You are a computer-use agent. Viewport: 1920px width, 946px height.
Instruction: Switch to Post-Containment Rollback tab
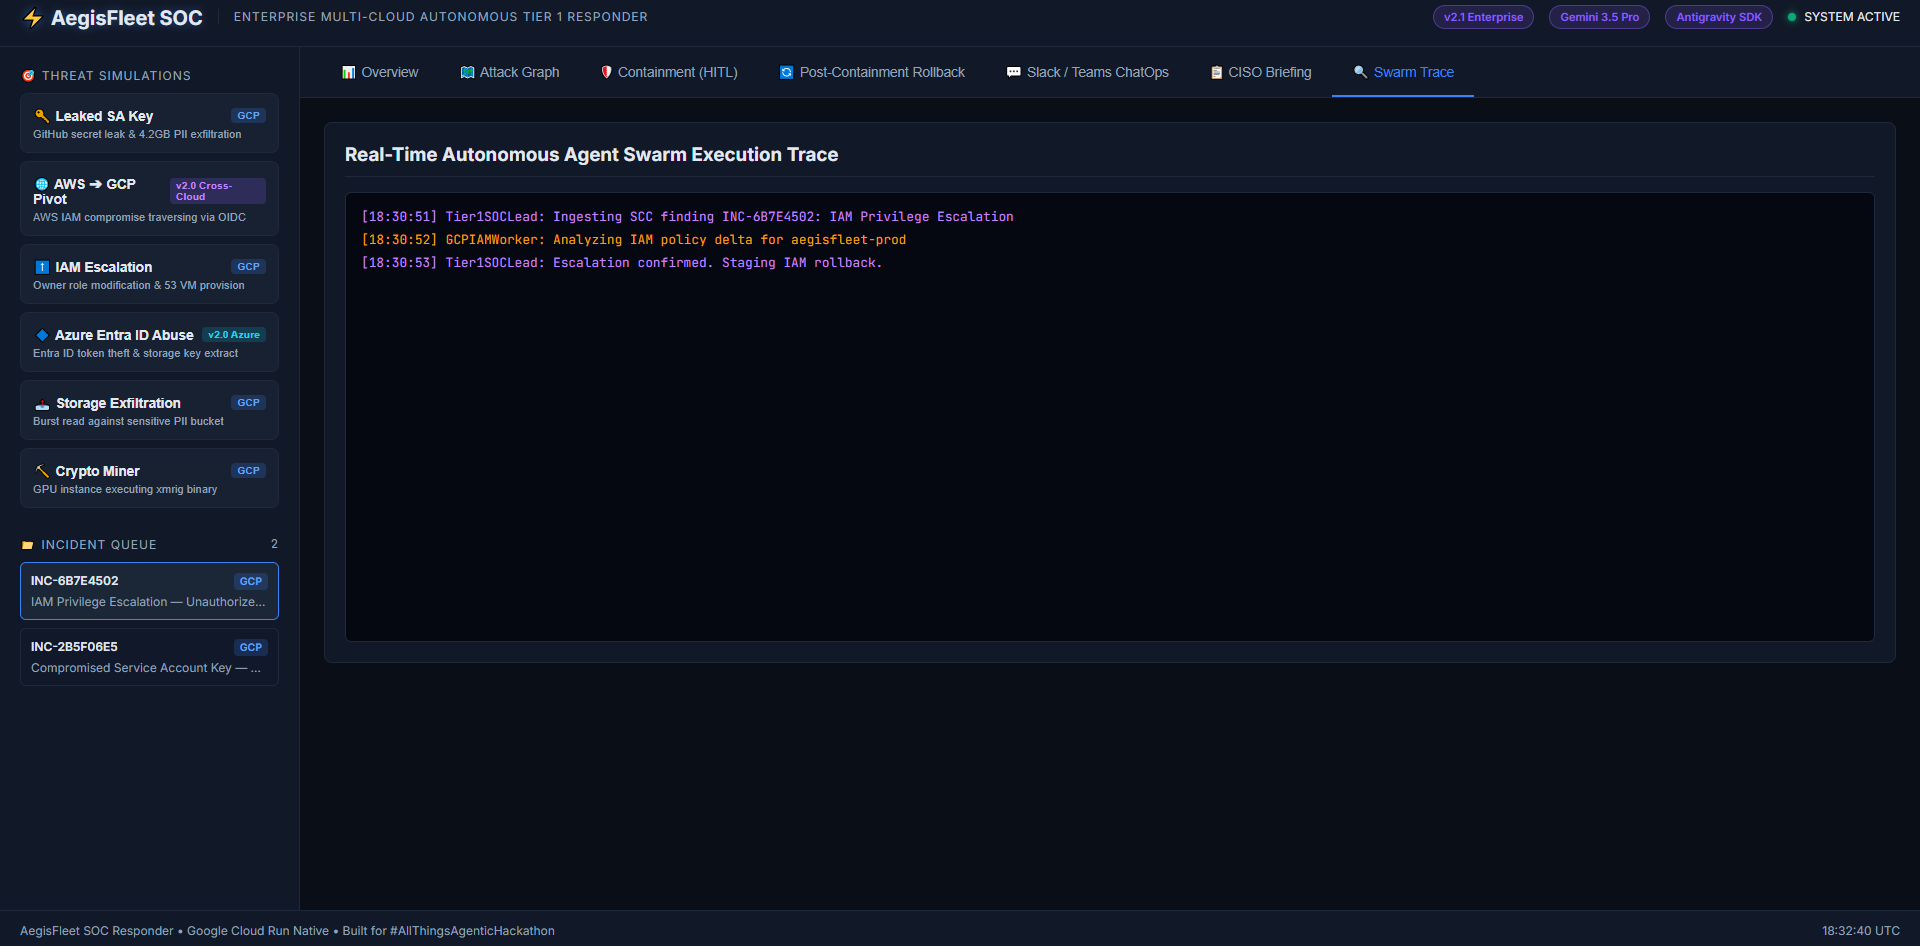point(872,72)
